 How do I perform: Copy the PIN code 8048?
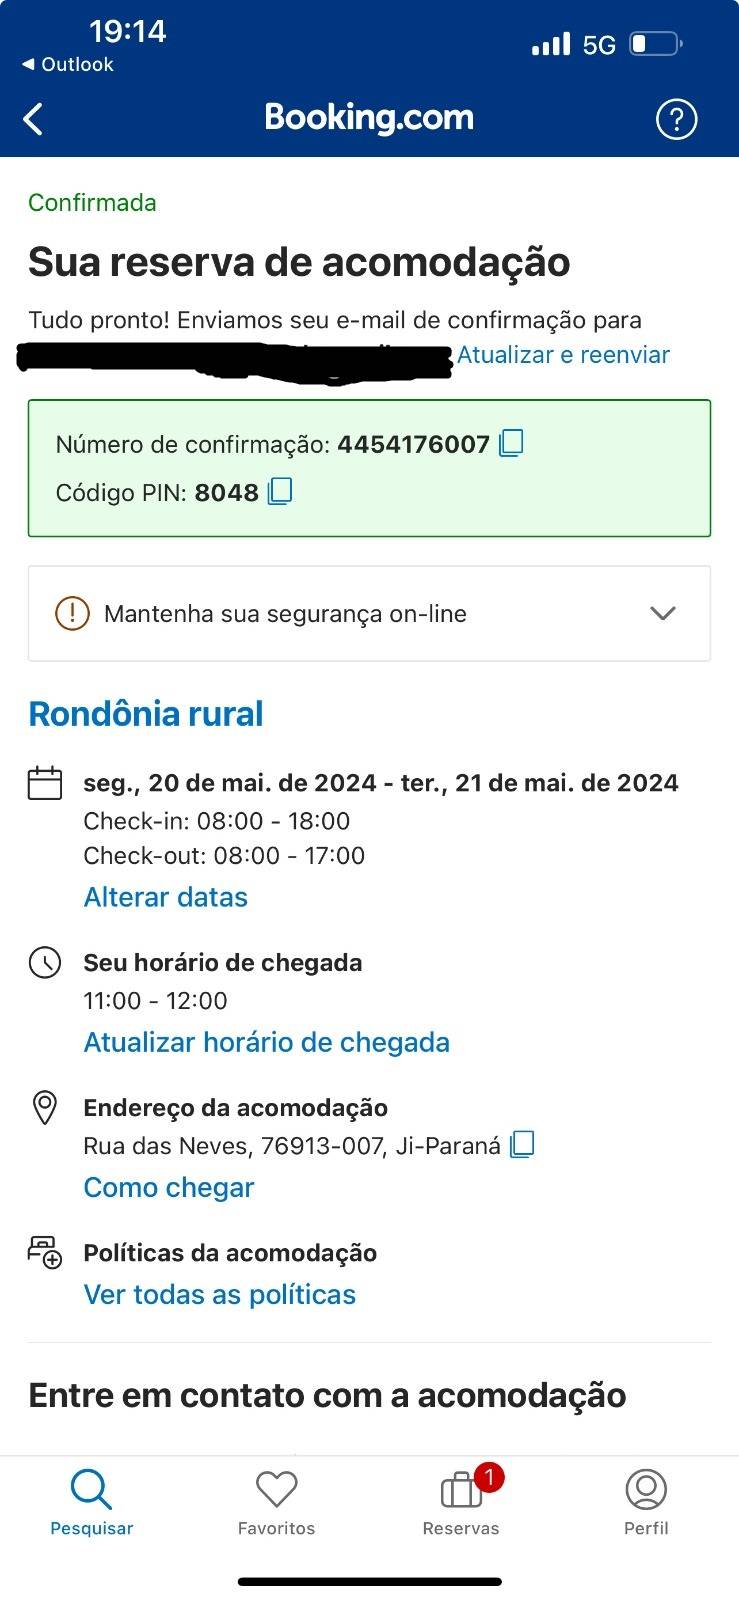click(x=280, y=491)
